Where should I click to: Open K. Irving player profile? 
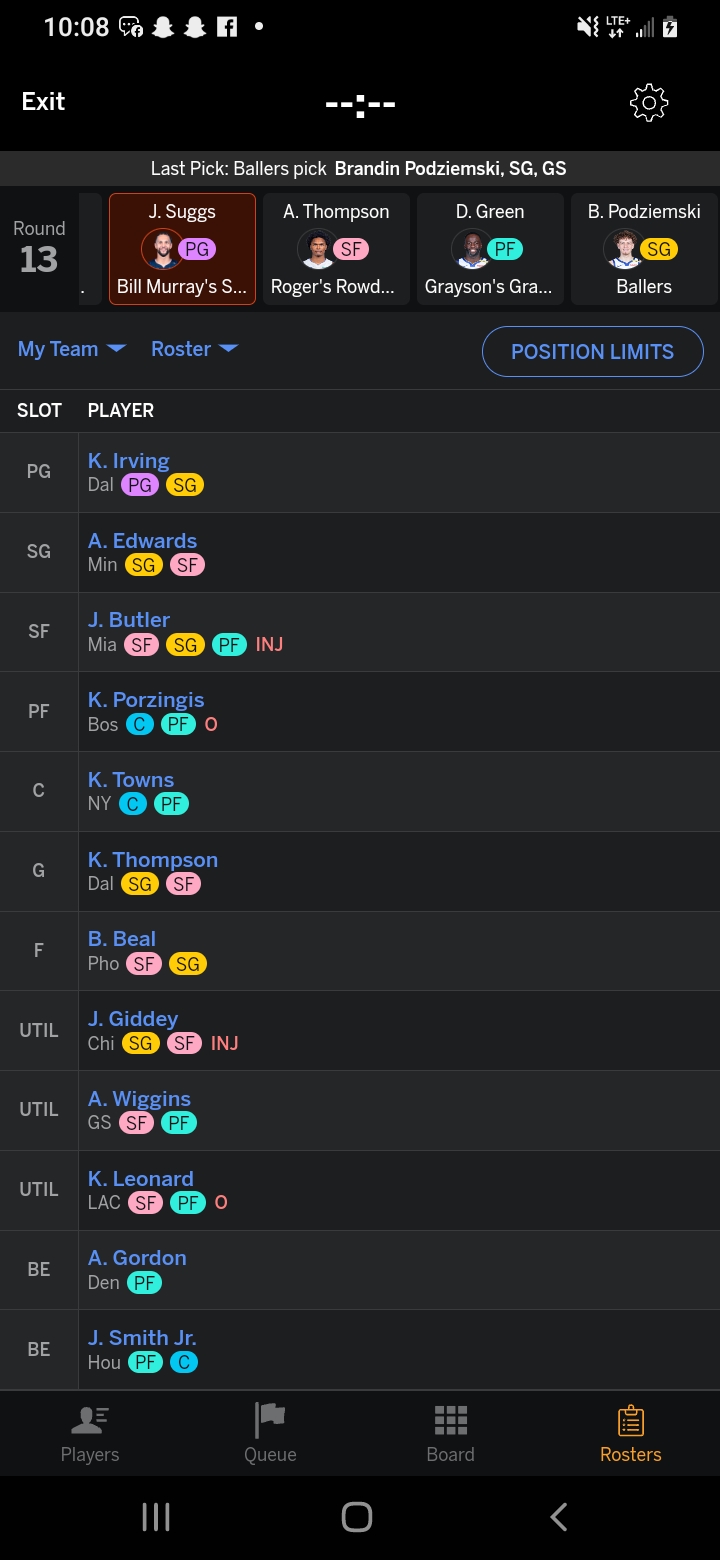pos(129,461)
